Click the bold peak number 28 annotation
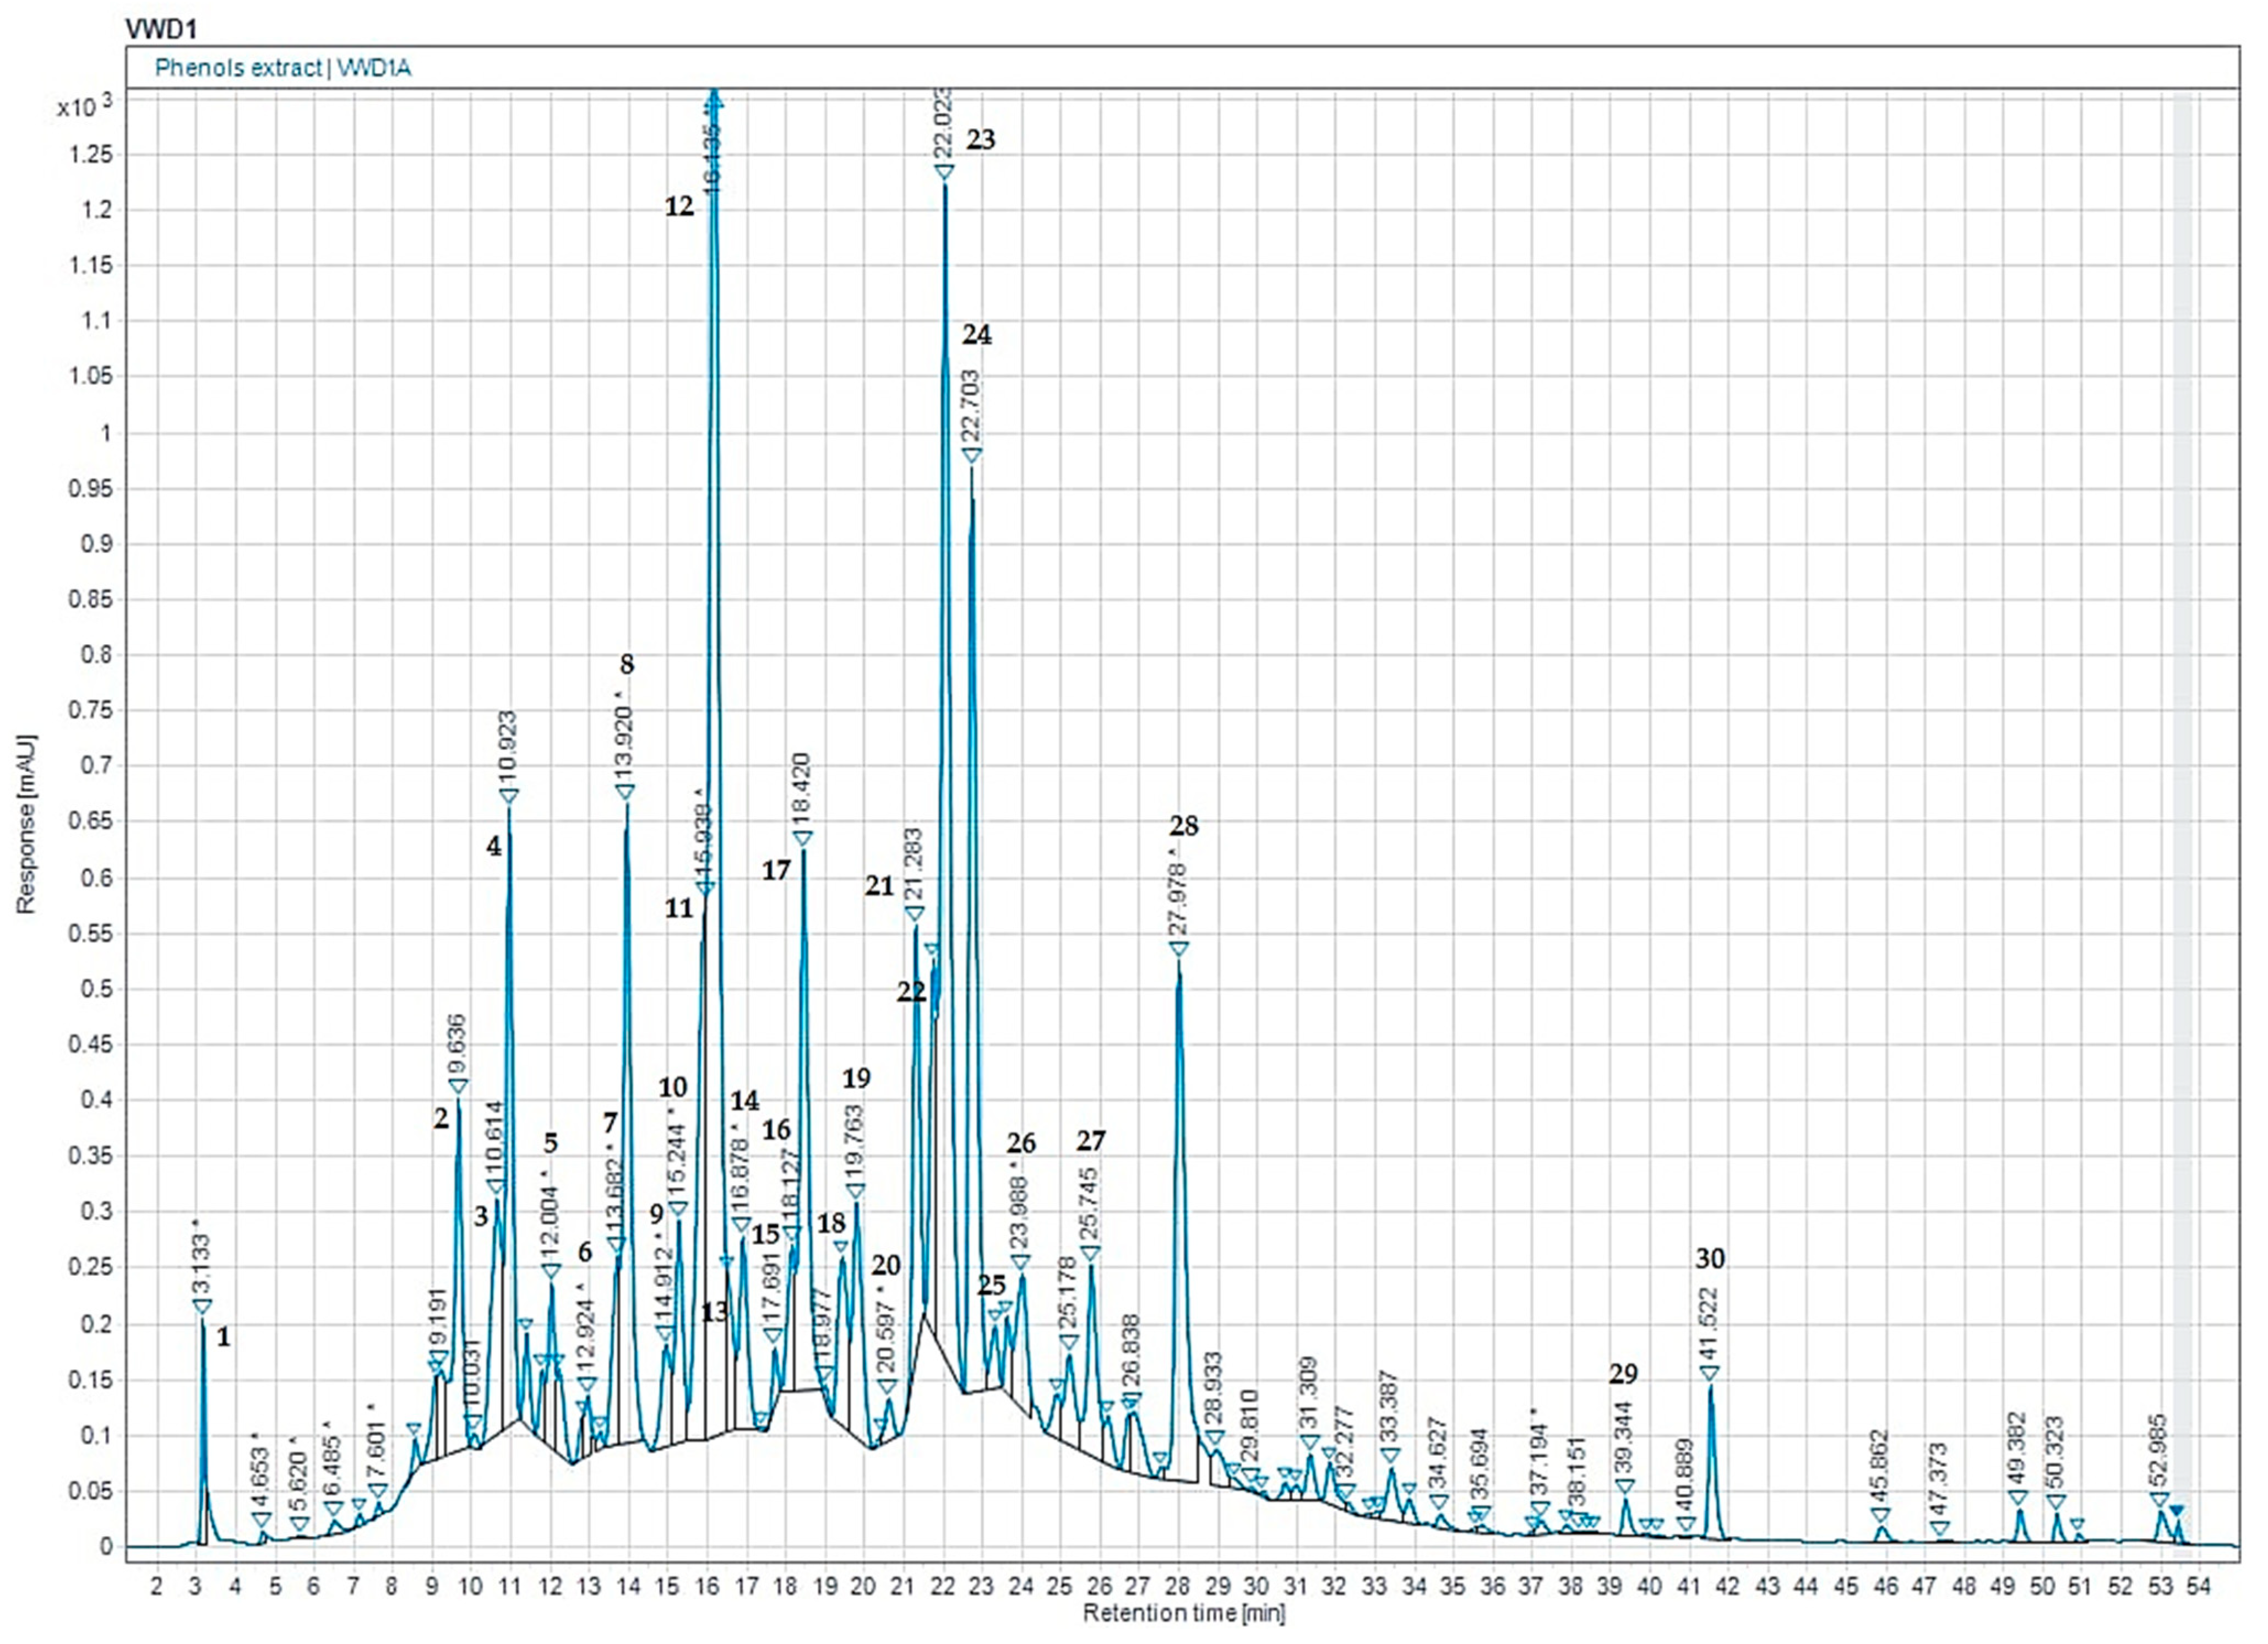 point(1183,826)
